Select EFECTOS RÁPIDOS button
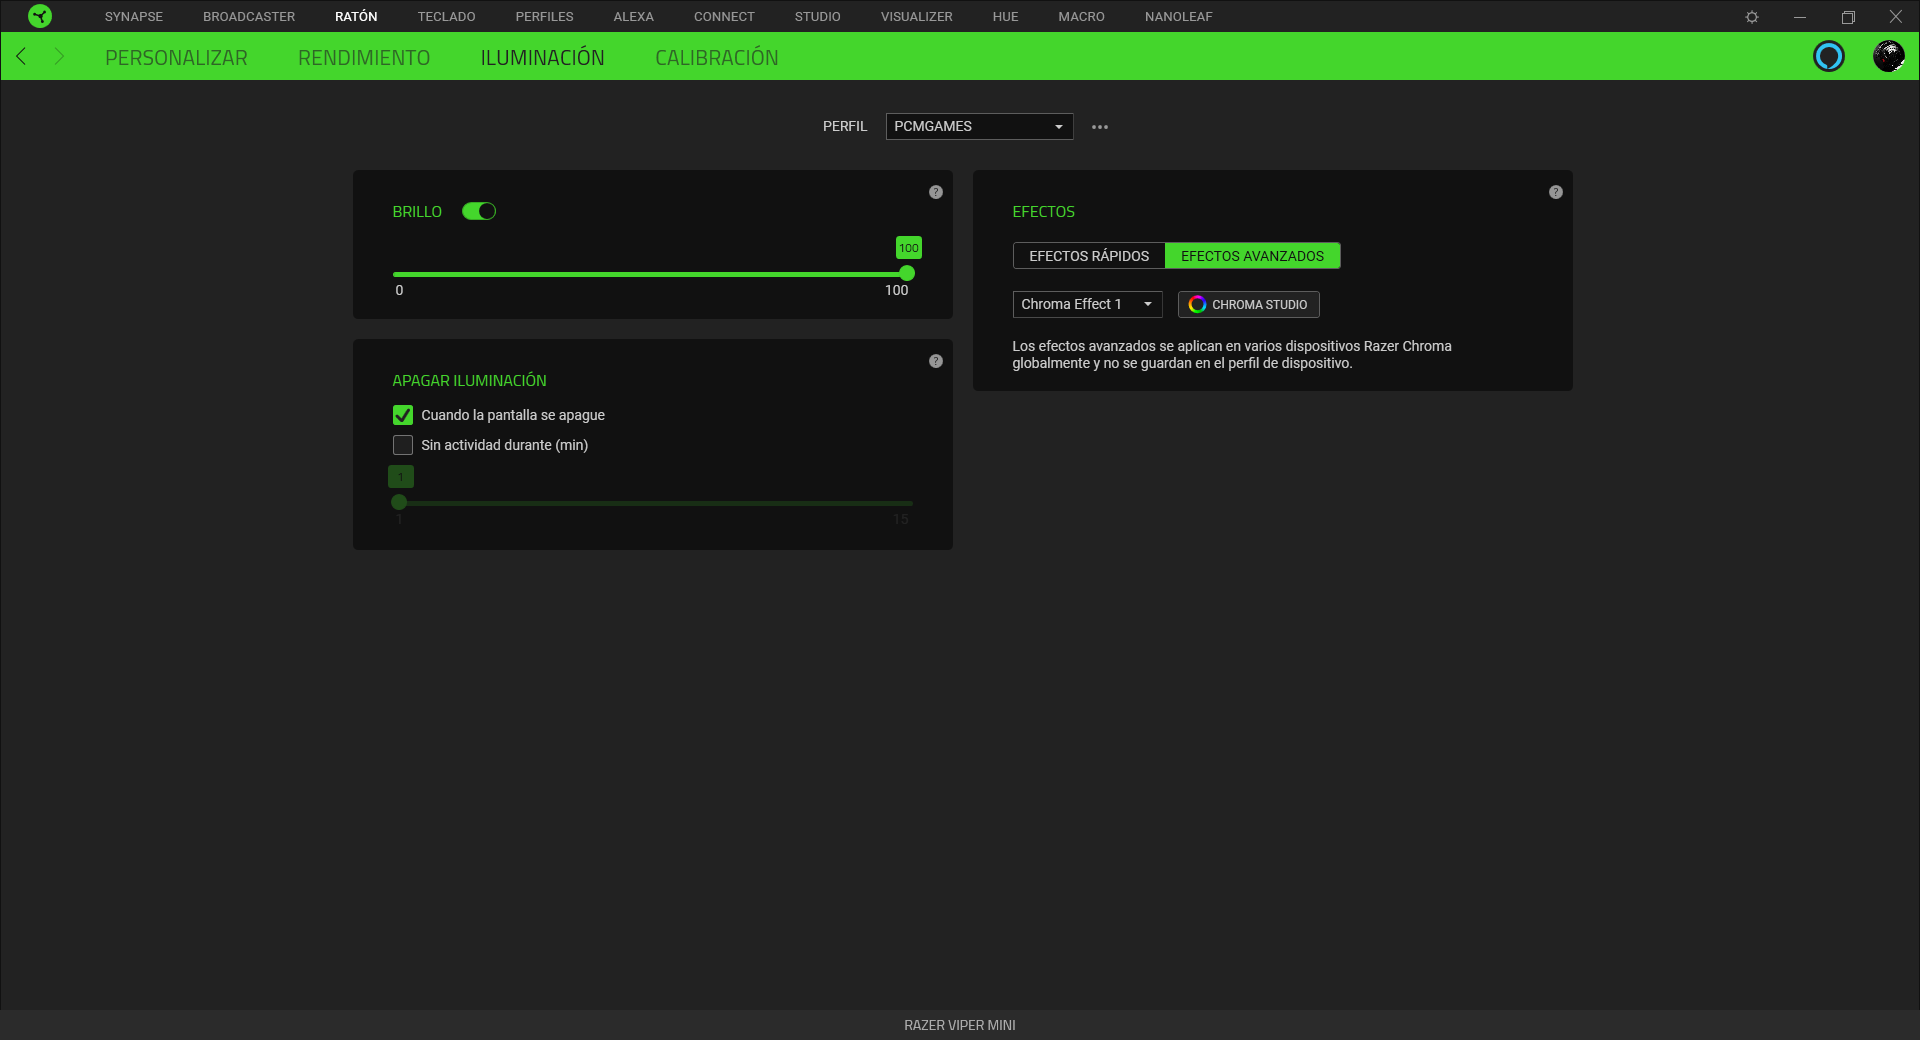 tap(1089, 256)
